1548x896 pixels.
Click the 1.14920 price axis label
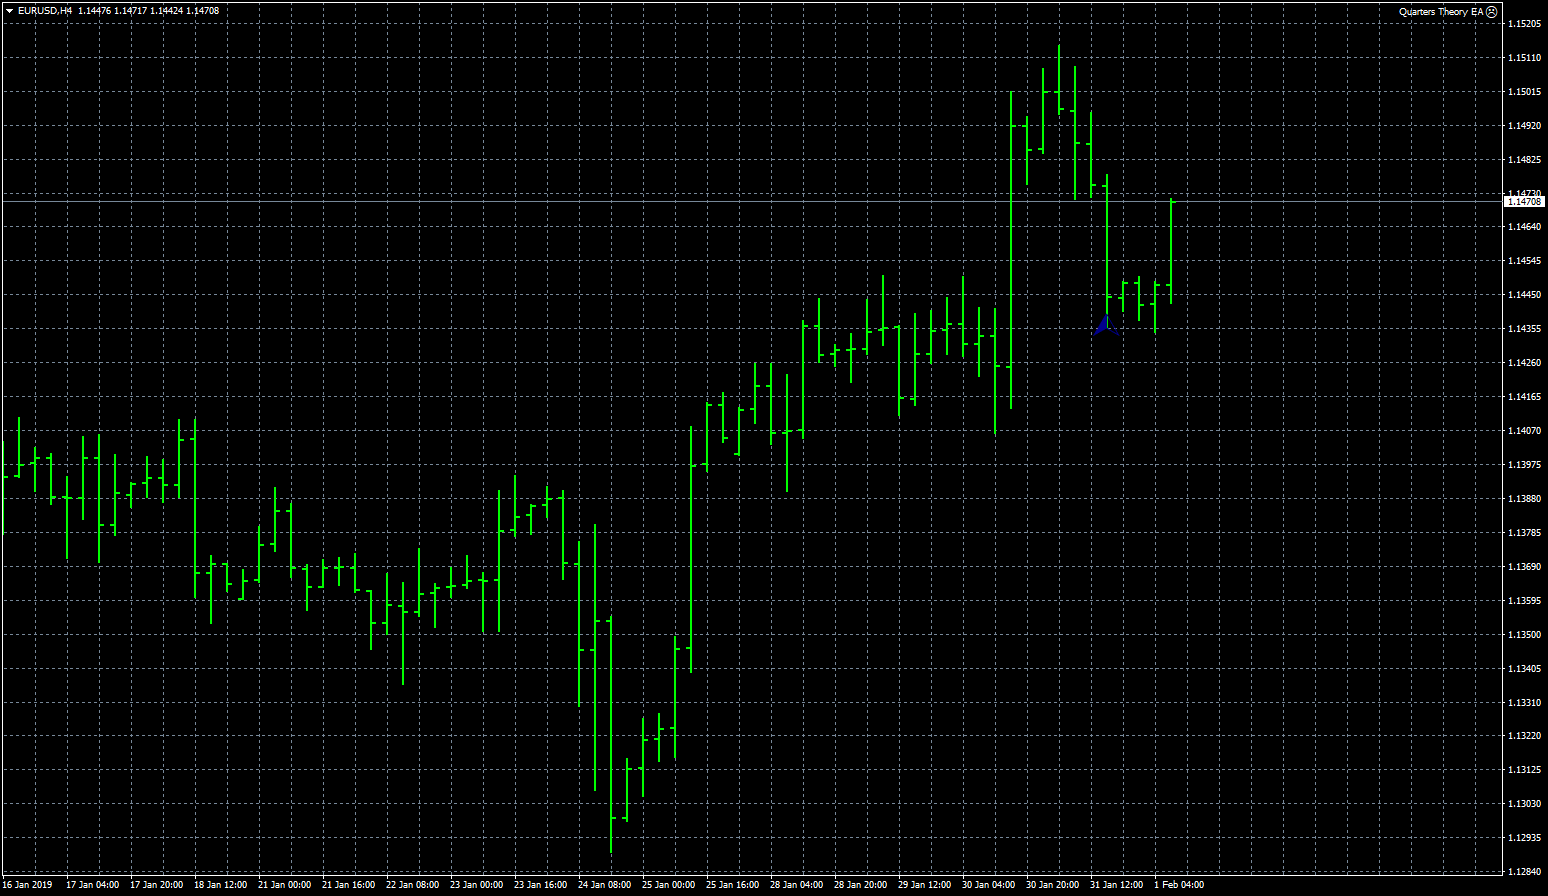click(1524, 126)
